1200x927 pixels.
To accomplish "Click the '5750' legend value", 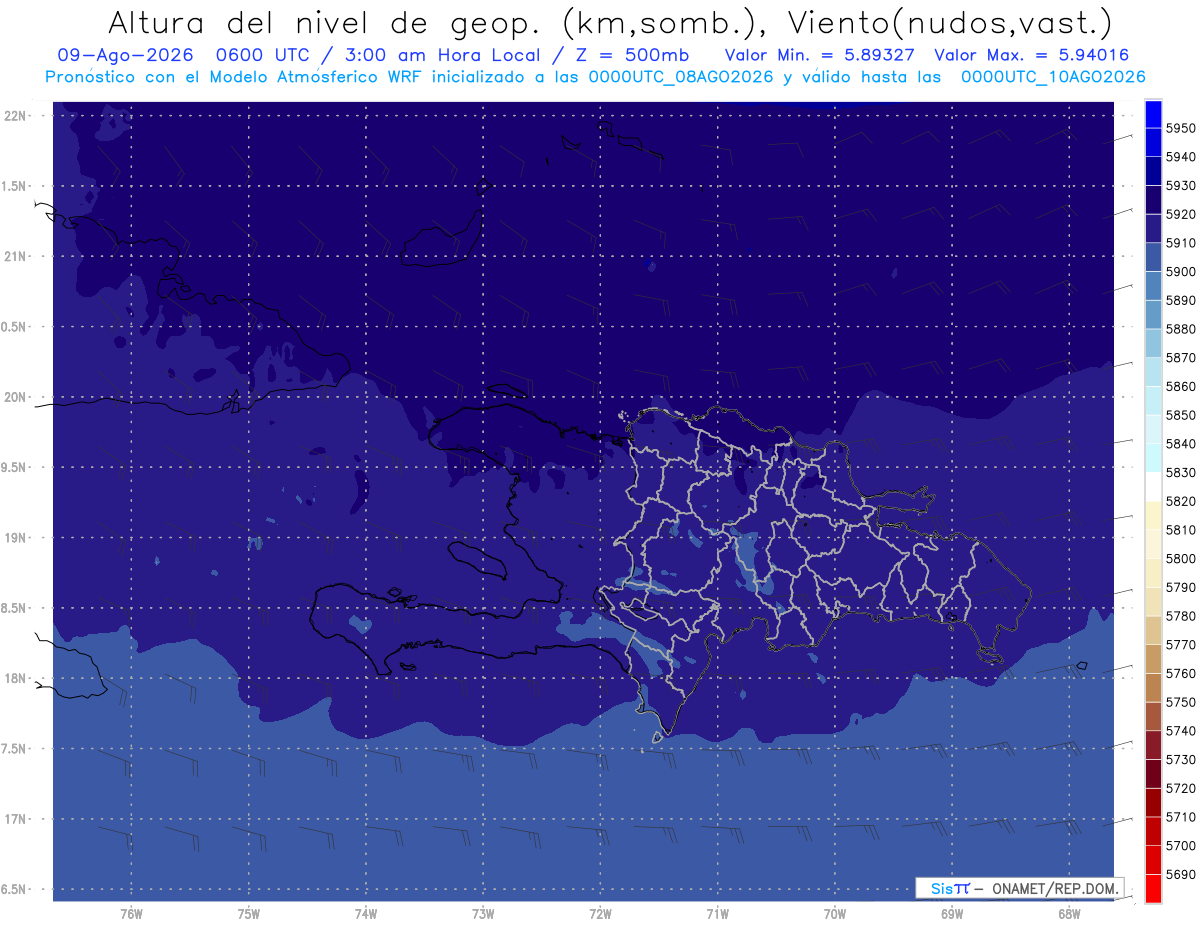I will pos(1181,702).
